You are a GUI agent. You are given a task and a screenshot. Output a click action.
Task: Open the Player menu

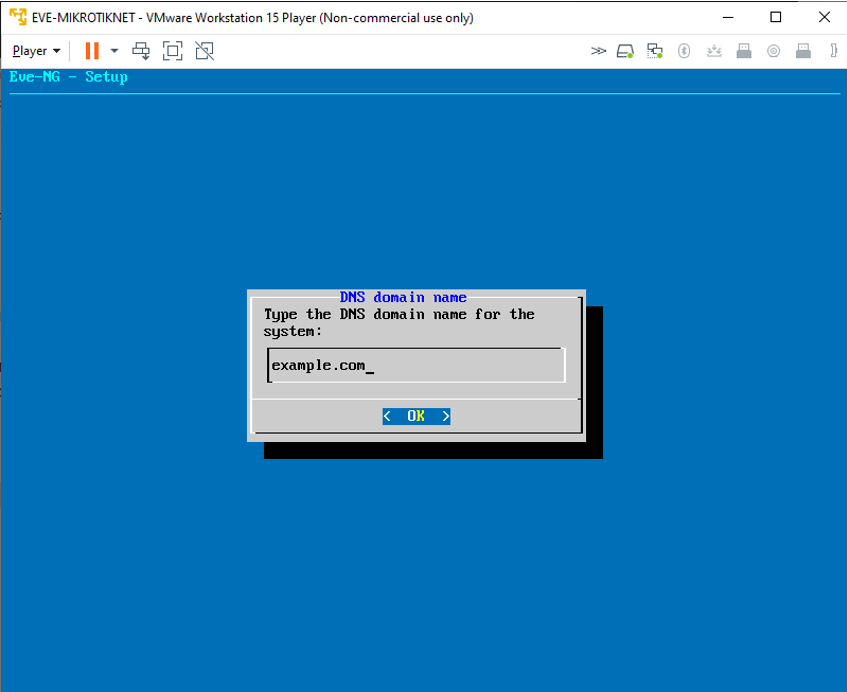36,51
